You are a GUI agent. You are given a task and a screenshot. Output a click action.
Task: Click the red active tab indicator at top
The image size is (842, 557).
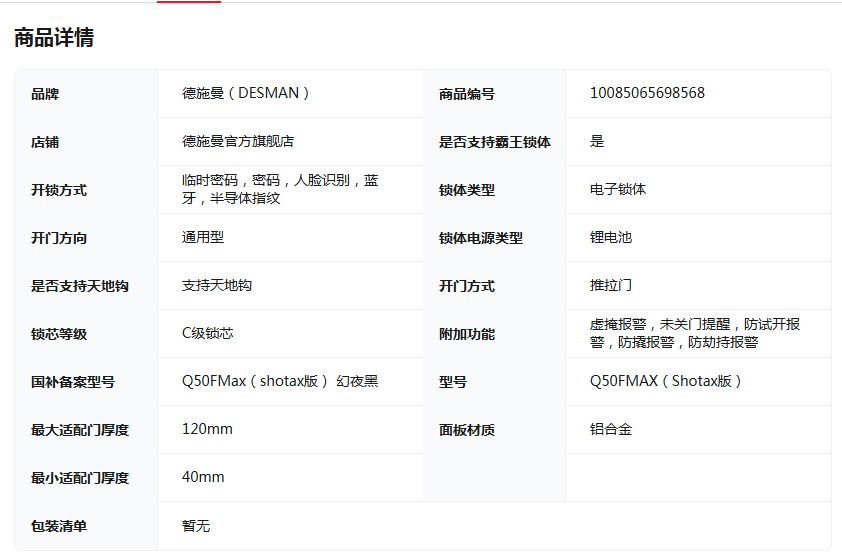click(189, 2)
